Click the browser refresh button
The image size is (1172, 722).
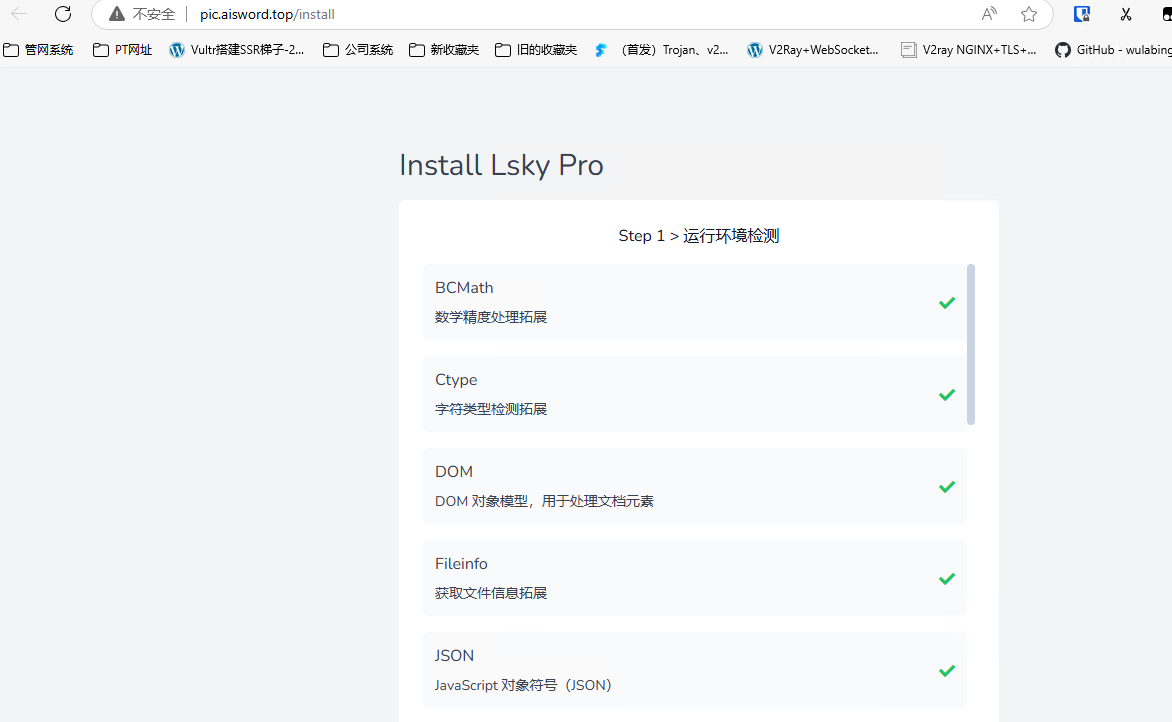point(63,14)
